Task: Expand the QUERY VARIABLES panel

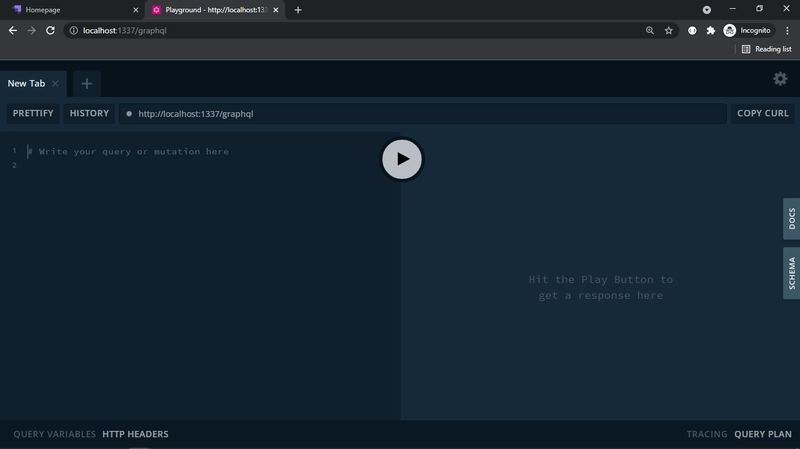Action: tap(55, 434)
